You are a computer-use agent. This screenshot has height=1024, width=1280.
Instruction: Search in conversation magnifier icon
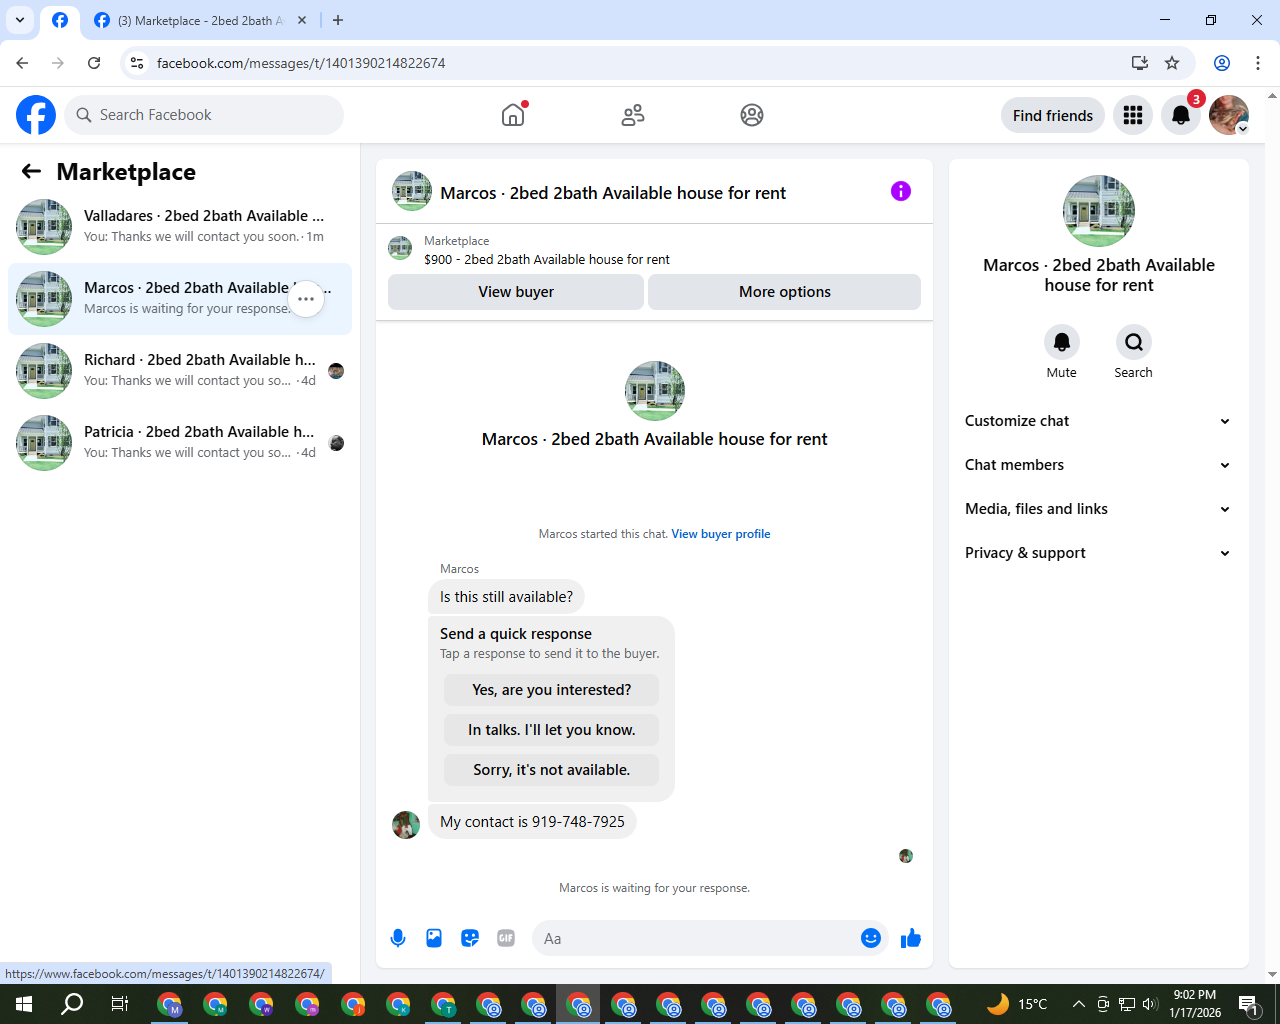pos(1134,342)
